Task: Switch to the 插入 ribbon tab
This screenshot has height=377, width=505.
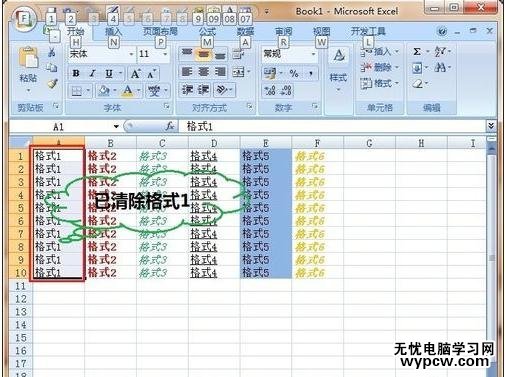Action: tap(113, 32)
